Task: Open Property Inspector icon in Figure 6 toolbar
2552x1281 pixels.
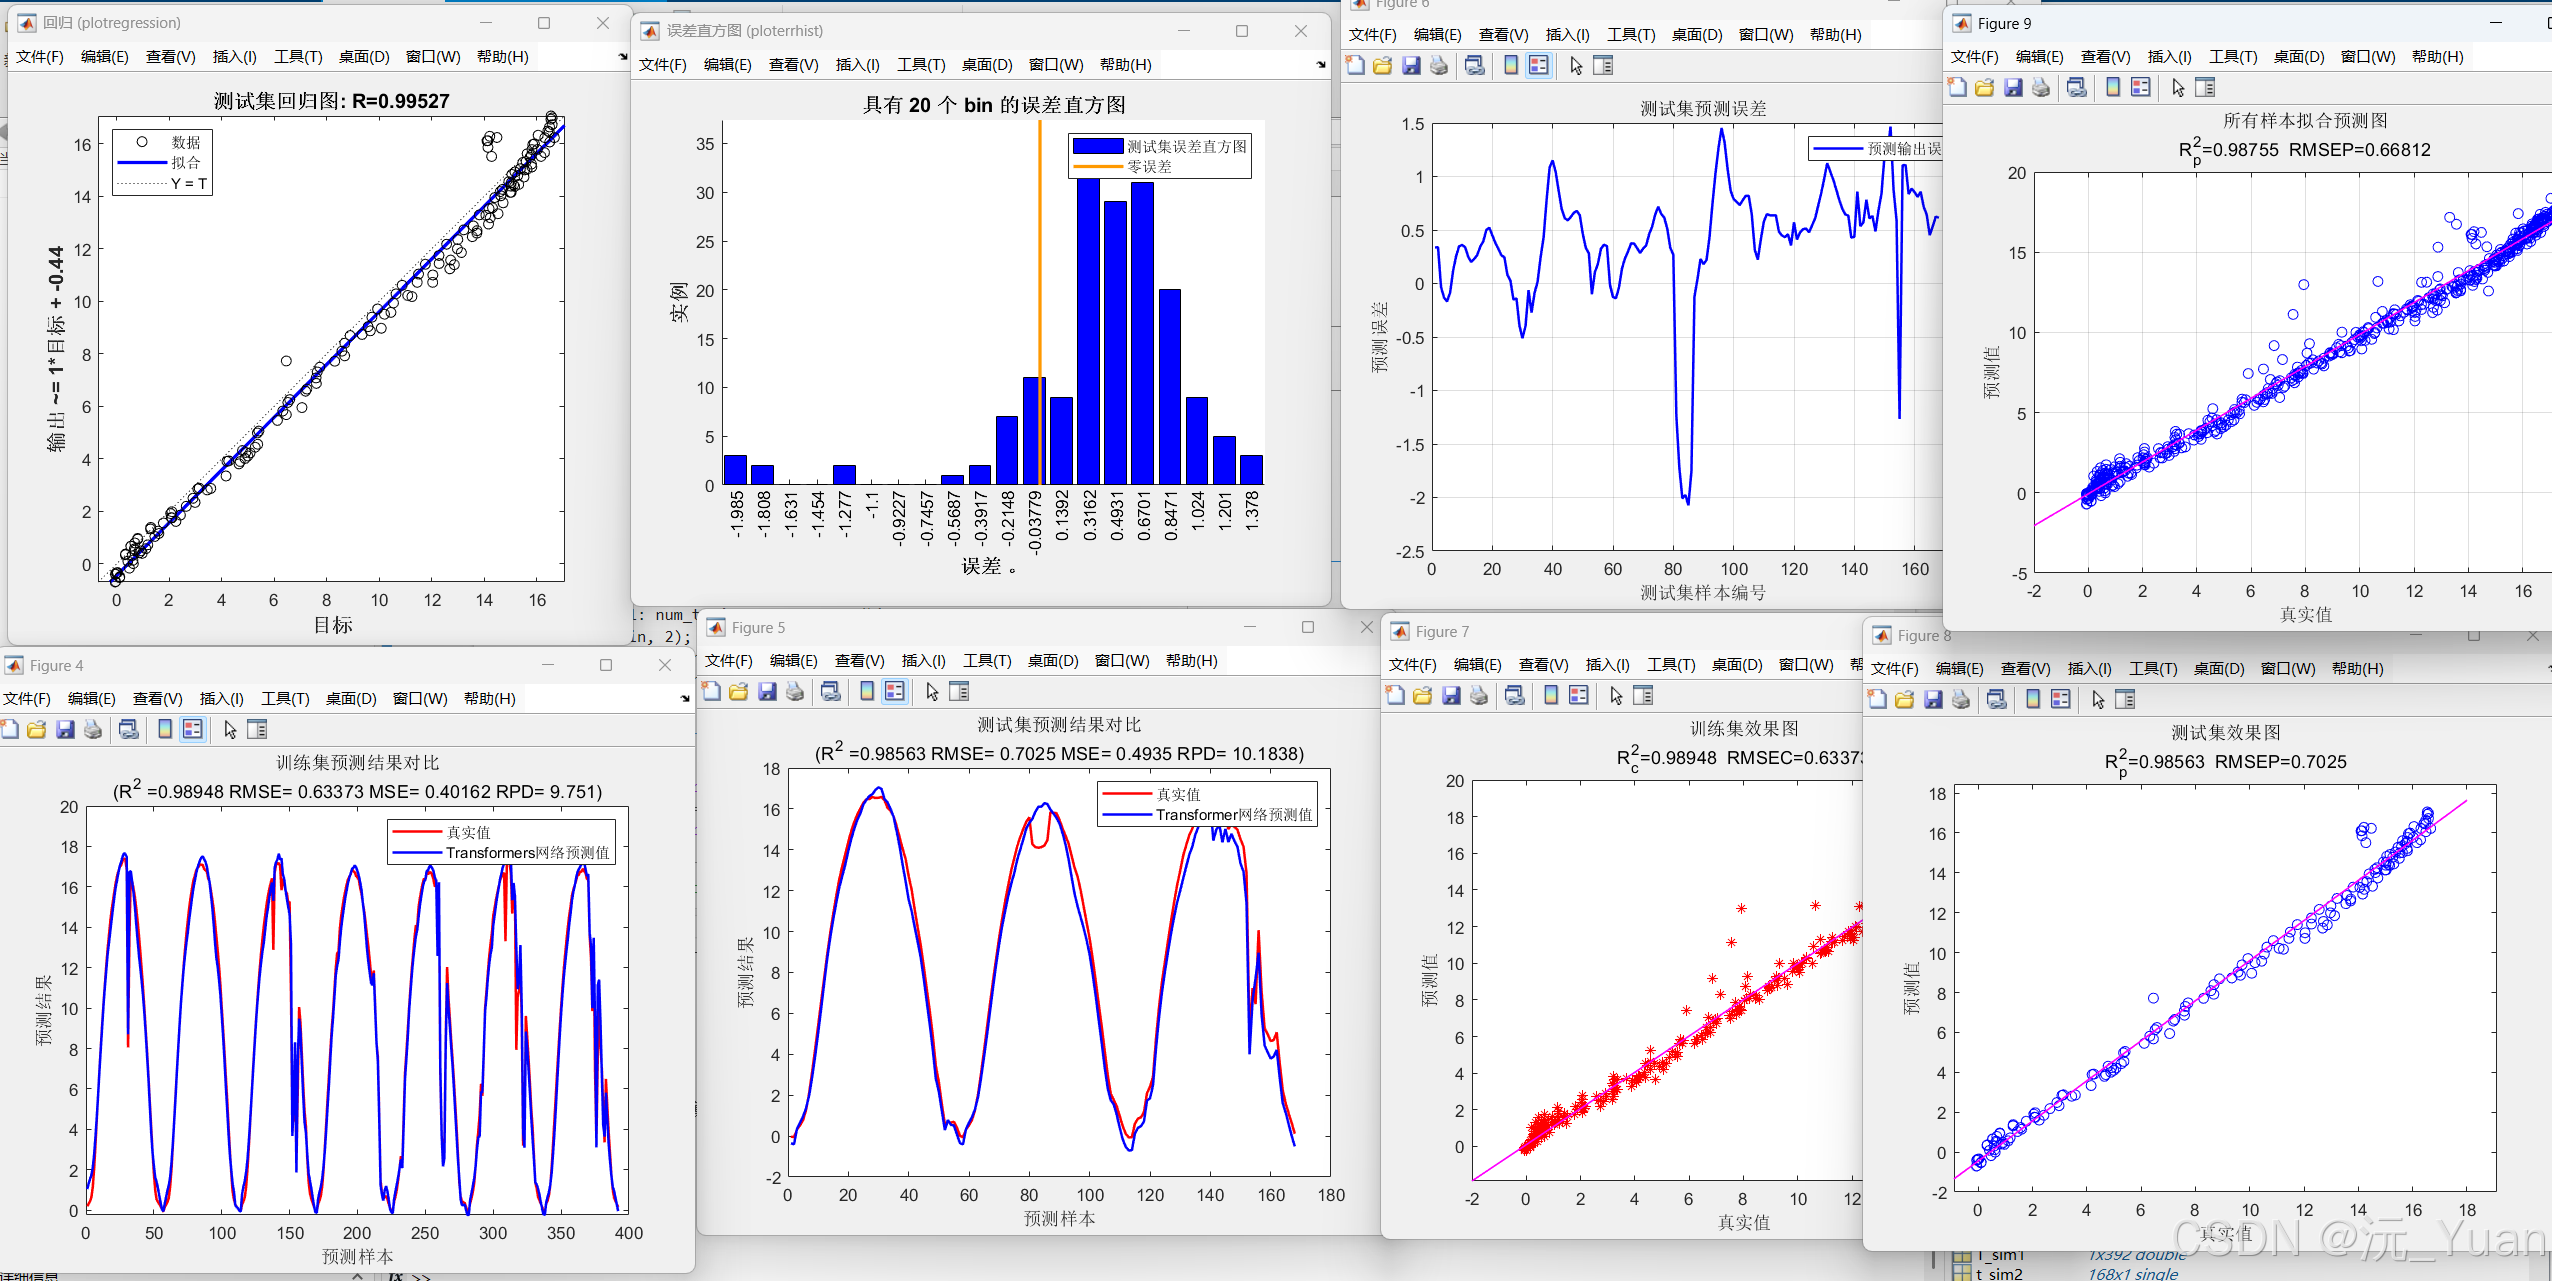Action: coord(1603,66)
